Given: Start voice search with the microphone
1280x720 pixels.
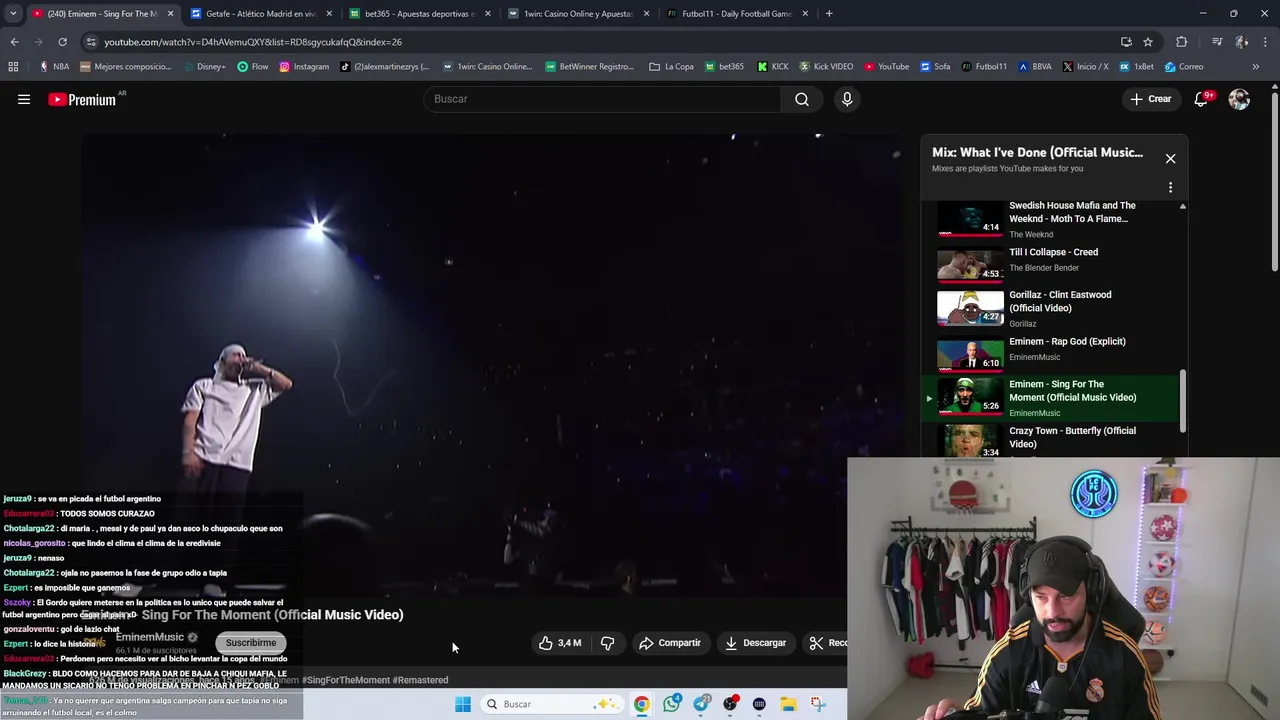Looking at the screenshot, I should coord(847,99).
